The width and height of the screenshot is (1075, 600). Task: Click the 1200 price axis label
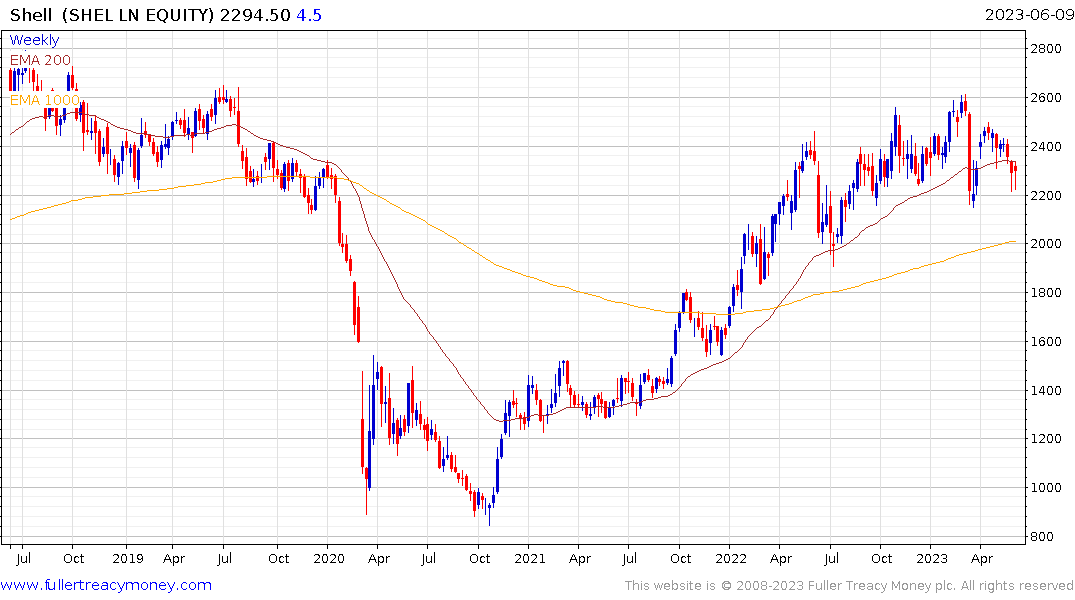coord(1046,439)
